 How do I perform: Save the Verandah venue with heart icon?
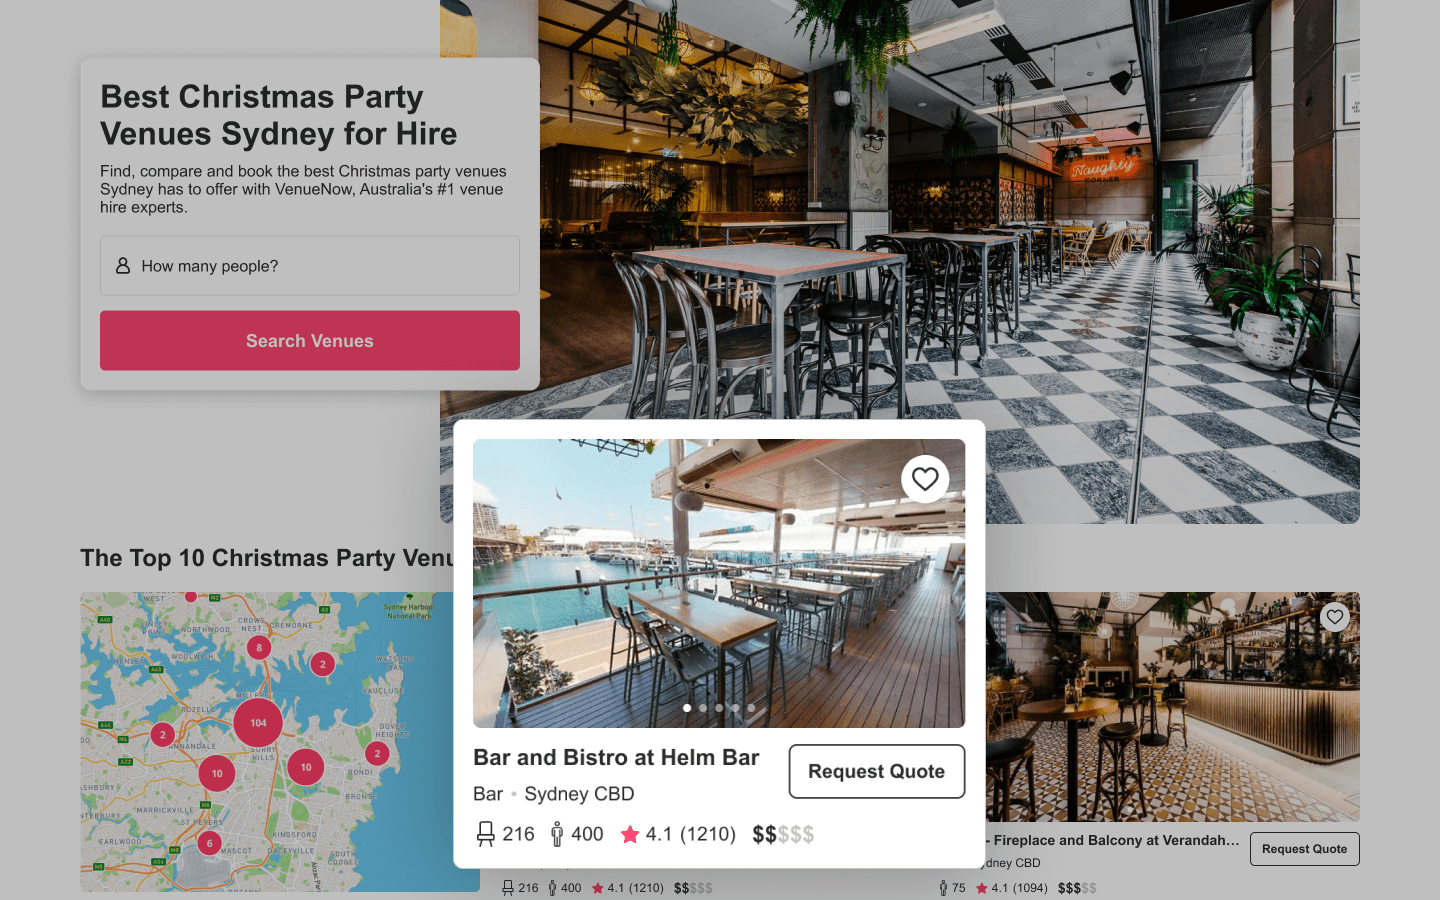tap(1335, 617)
